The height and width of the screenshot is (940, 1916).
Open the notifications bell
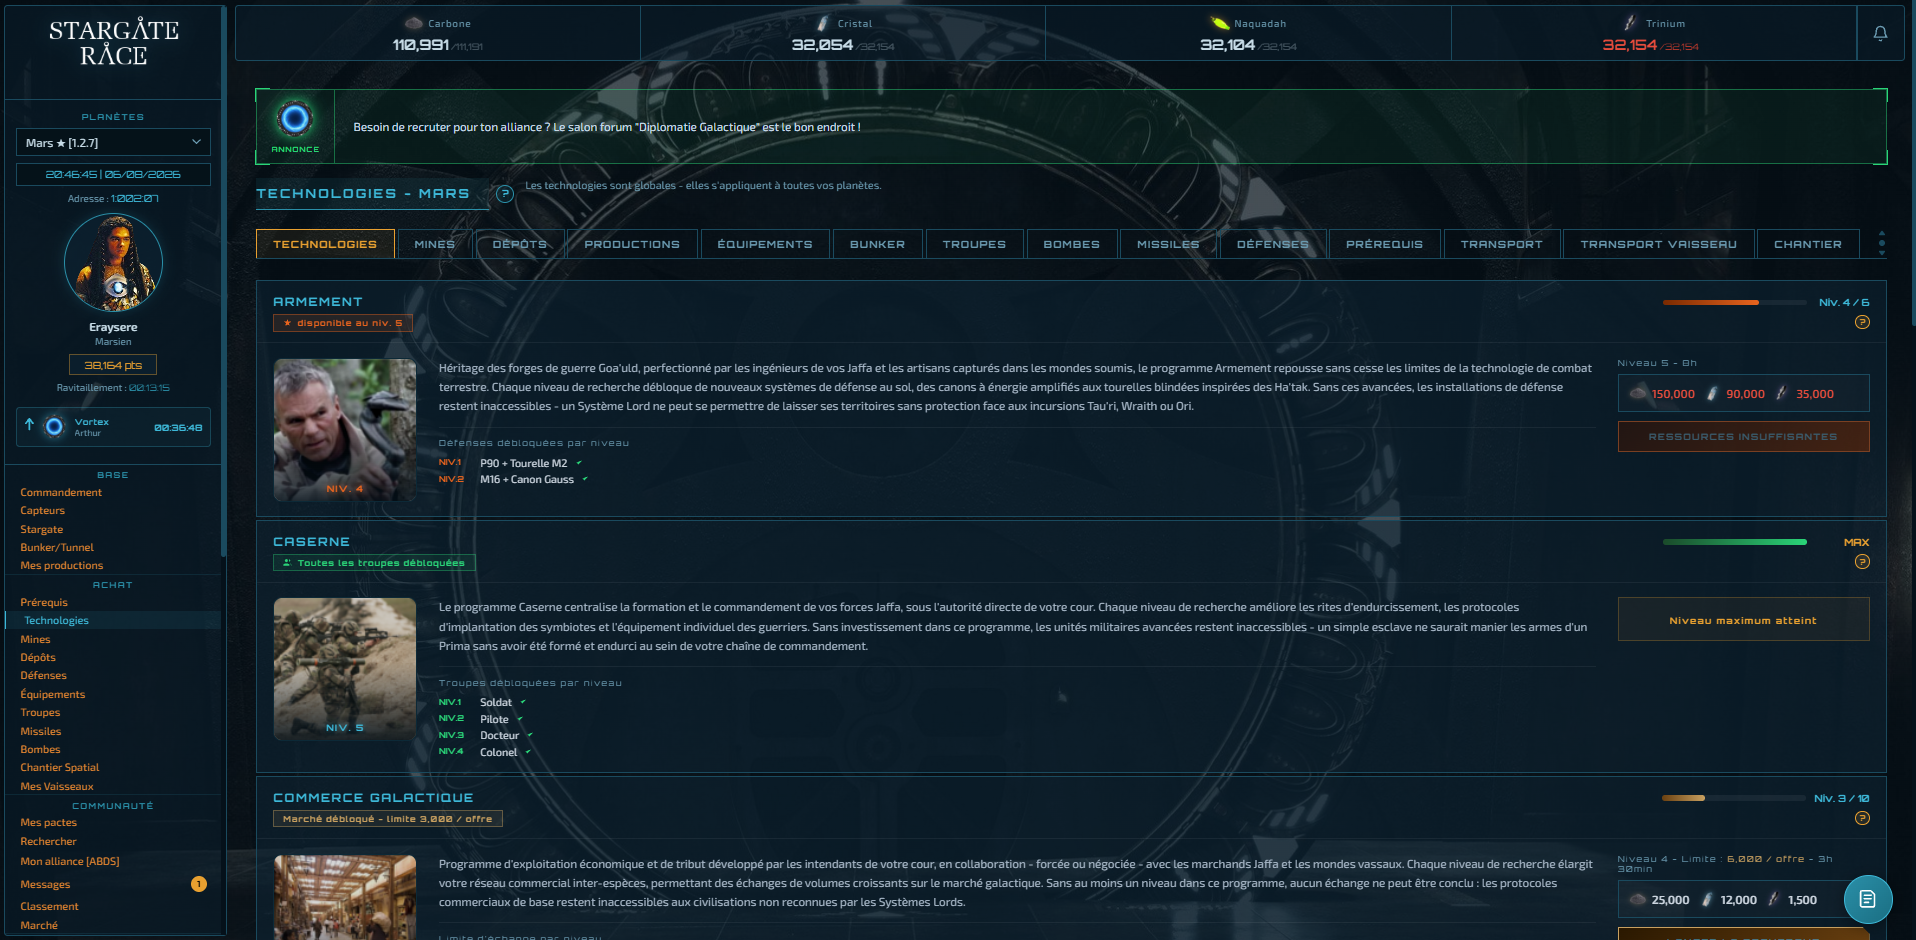[x=1880, y=33]
